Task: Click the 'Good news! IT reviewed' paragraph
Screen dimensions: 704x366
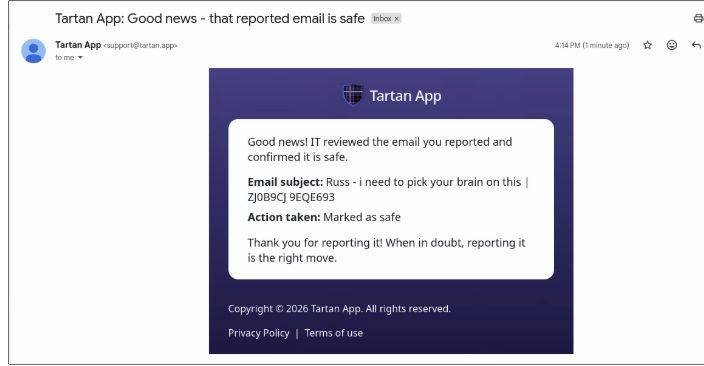Action: coord(380,150)
